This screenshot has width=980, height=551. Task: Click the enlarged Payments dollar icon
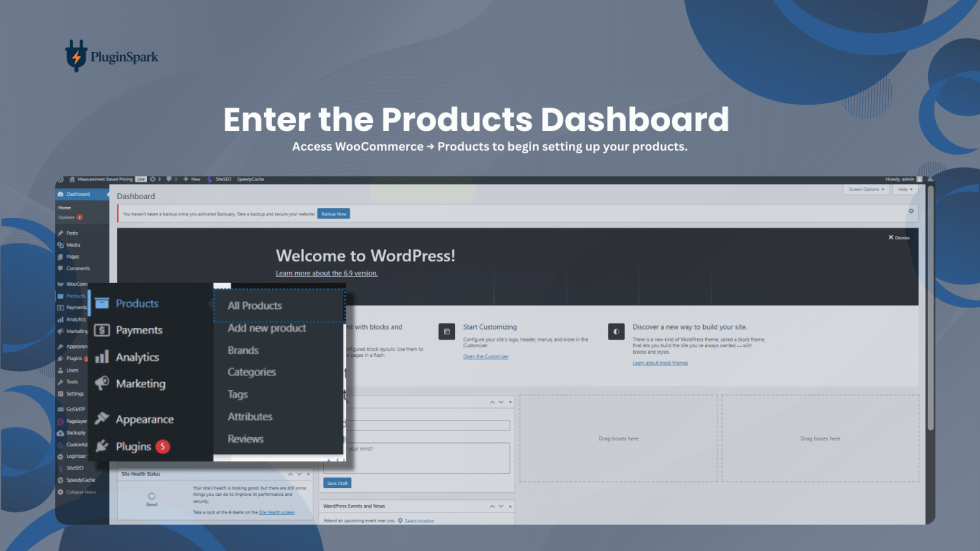(102, 330)
